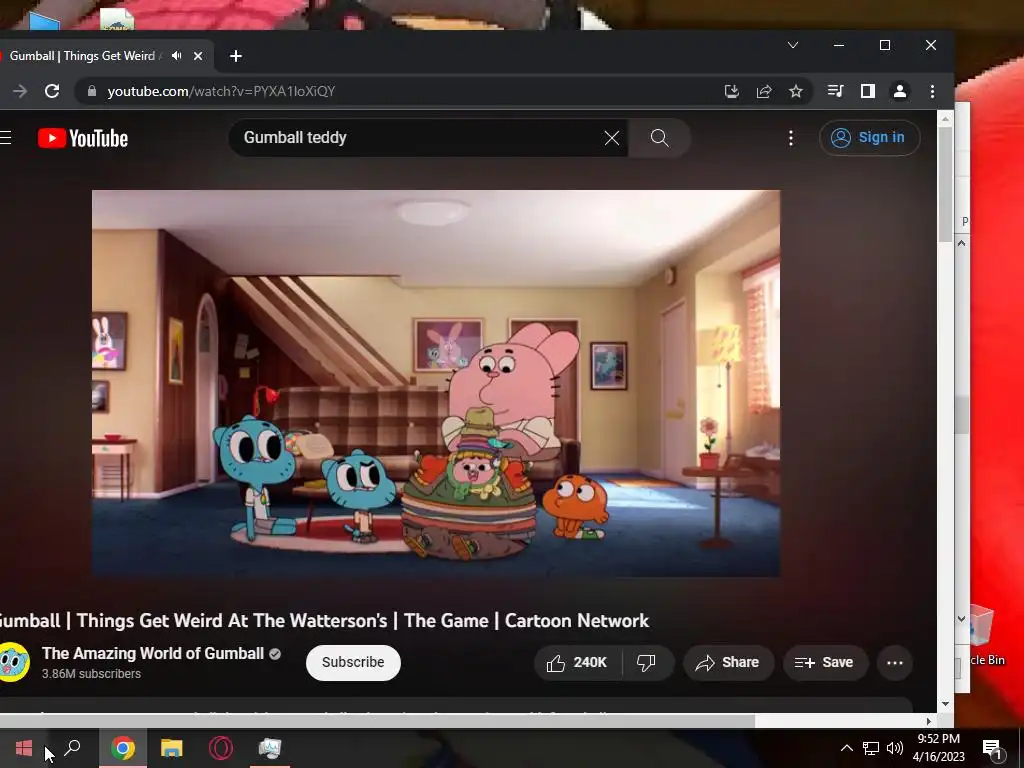The width and height of the screenshot is (1024, 768).
Task: Click the Gumball channel avatar
Action: [13, 662]
